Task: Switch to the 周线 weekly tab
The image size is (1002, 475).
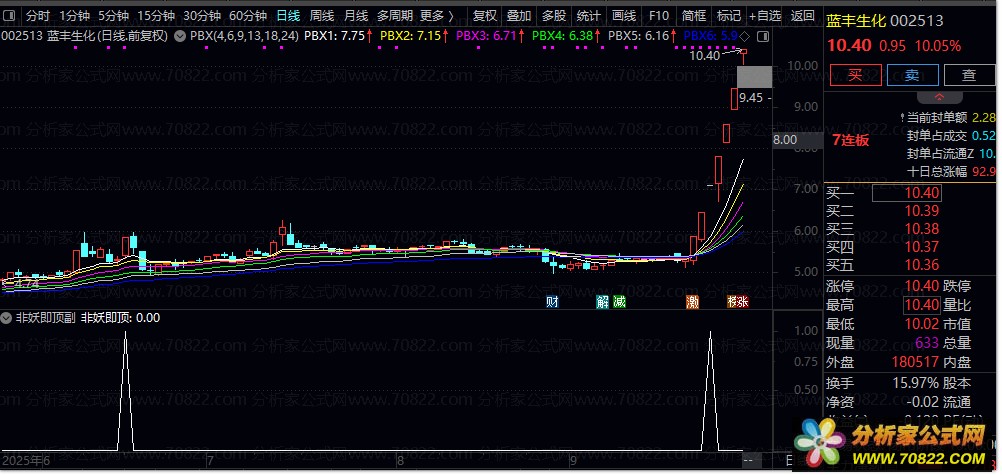Action: [321, 16]
